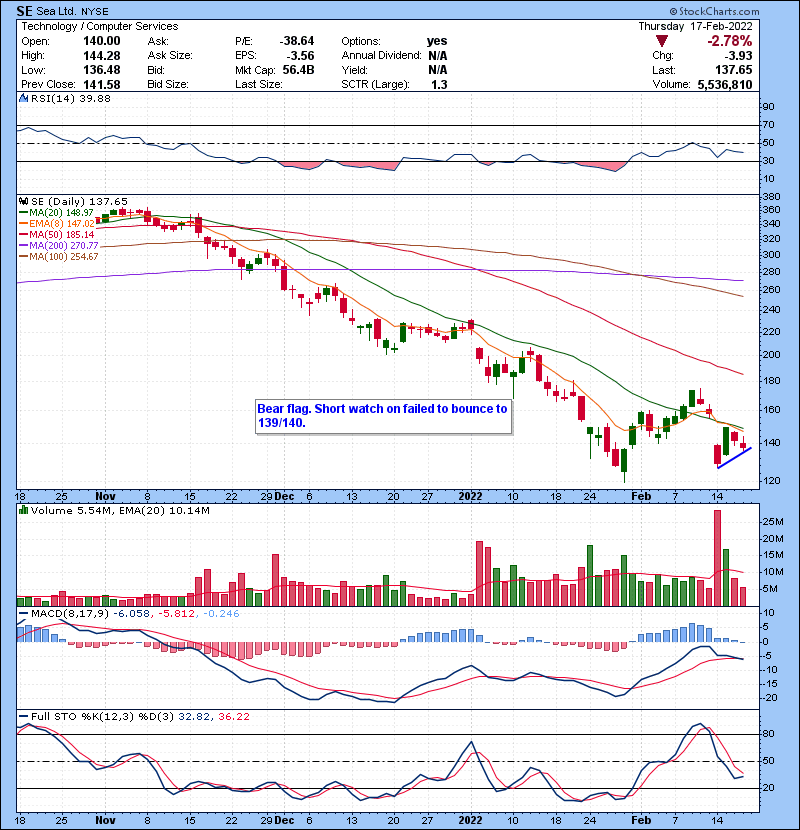Screen dimensions: 800x830
Task: Click the orange "EMA(8) 147.02" legend entry
Action: click(x=57, y=223)
